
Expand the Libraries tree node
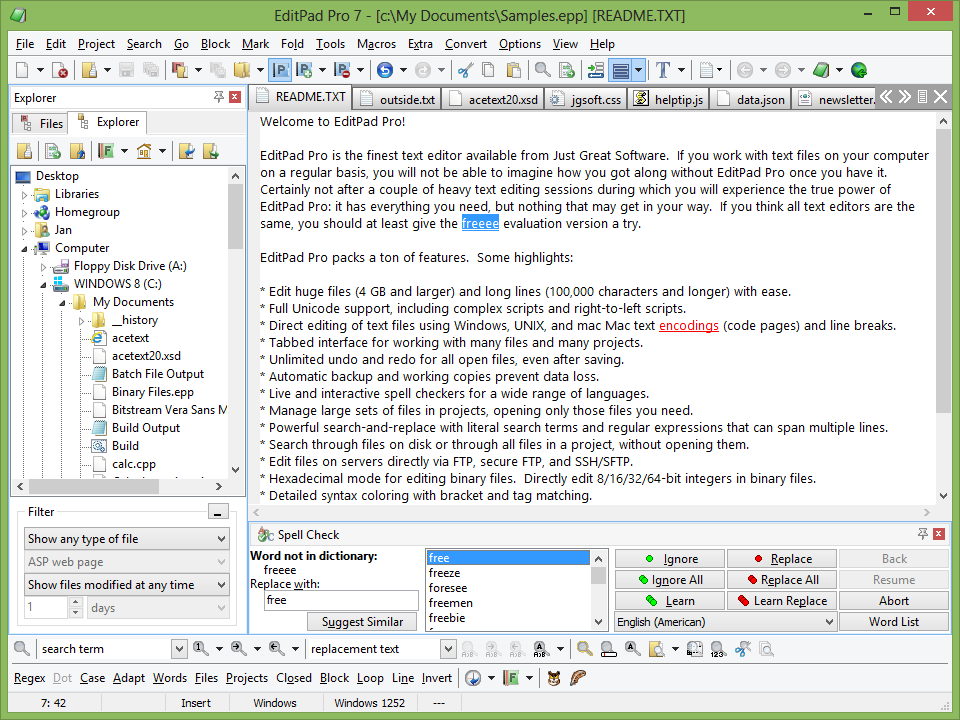24,195
